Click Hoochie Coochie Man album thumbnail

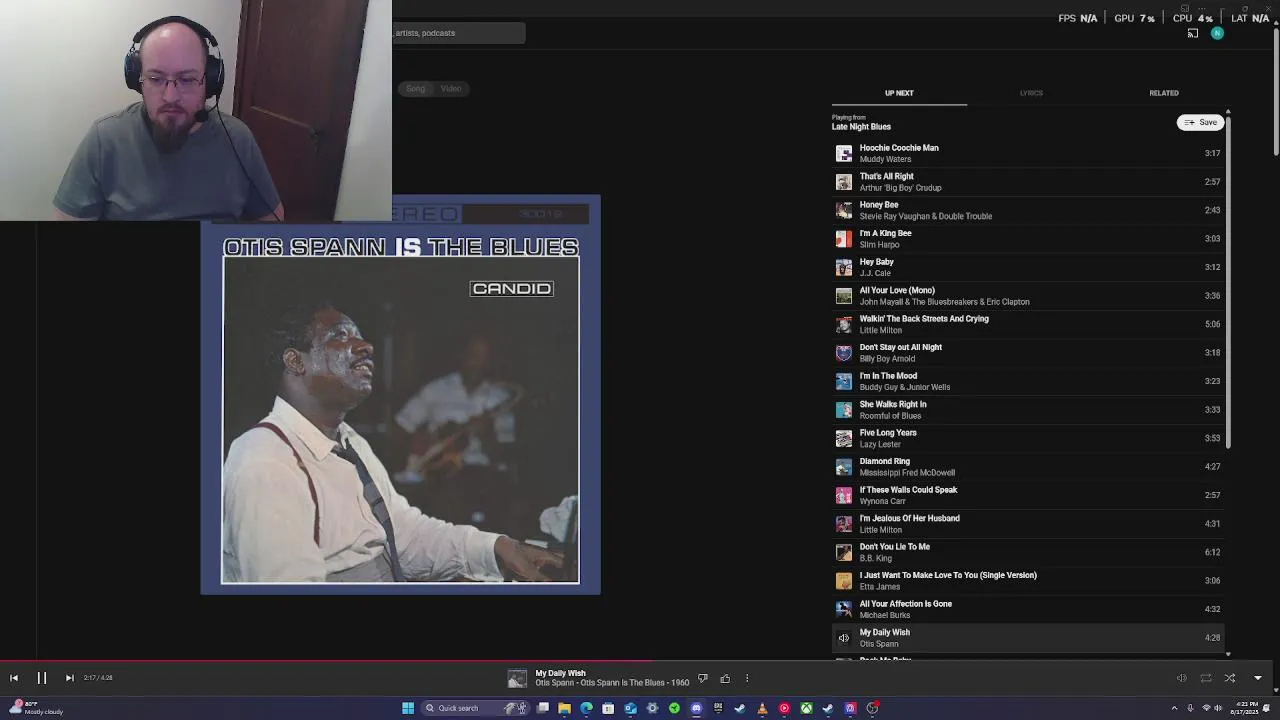pos(844,153)
